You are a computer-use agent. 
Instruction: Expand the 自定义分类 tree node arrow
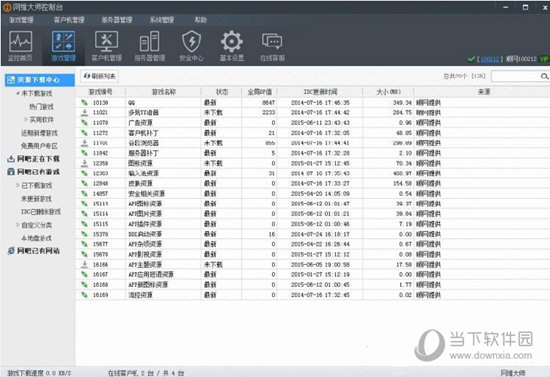18,225
